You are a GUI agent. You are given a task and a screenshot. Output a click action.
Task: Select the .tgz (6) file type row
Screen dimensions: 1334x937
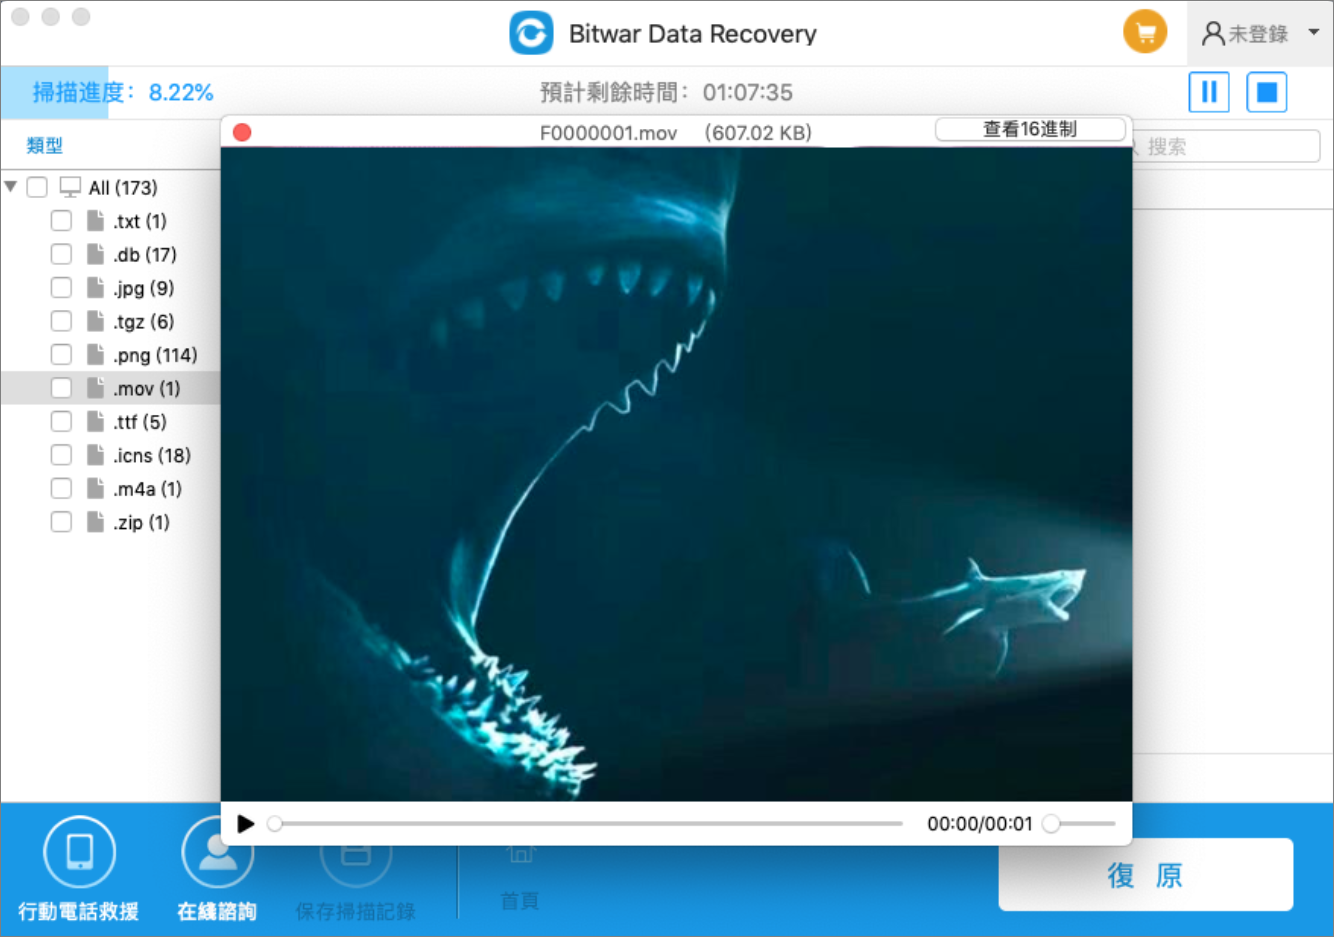110,321
